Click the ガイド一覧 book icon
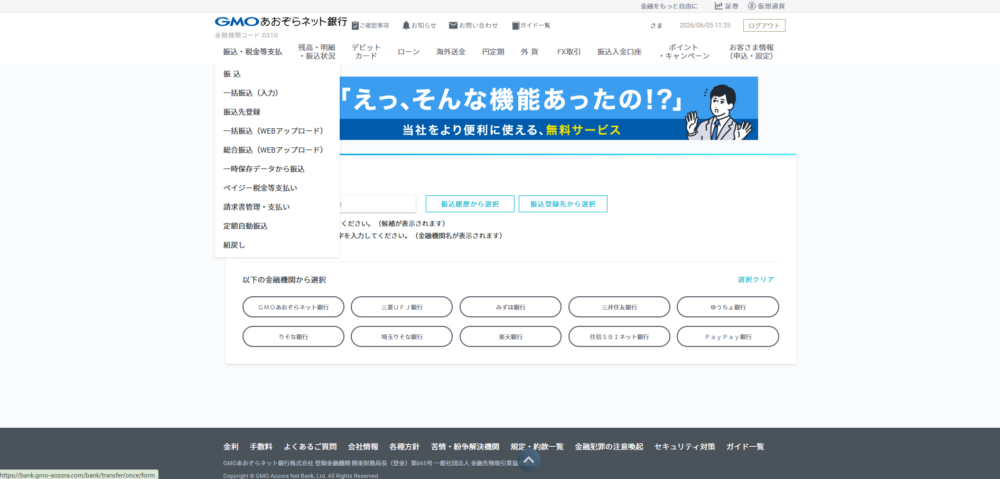Viewport: 1000px width, 479px height. pos(515,26)
